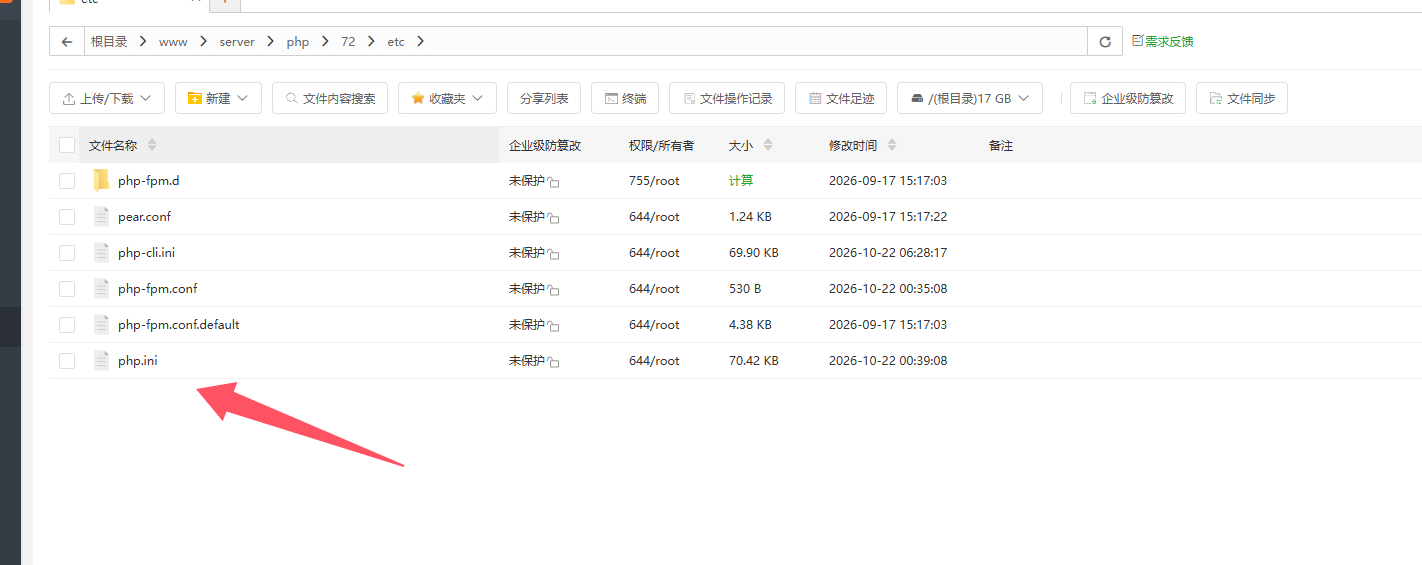This screenshot has height=565, width=1422.
Task: Click empty path bar input area
Action: click(x=755, y=41)
